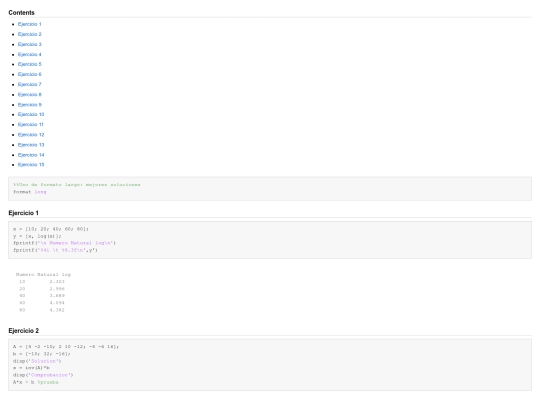Follow the Ejercicio 12 link
Image resolution: width=540 pixels, height=405 pixels.
[31, 134]
